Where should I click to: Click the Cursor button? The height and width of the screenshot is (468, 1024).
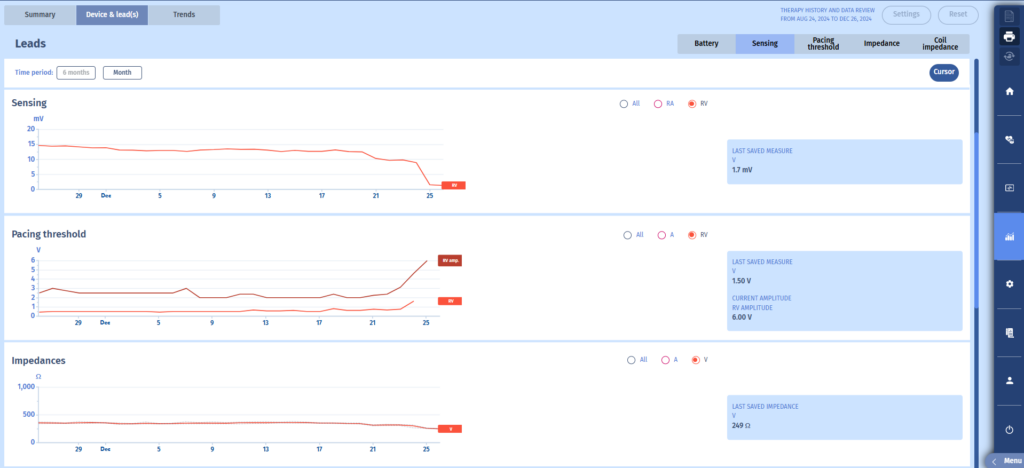943,72
